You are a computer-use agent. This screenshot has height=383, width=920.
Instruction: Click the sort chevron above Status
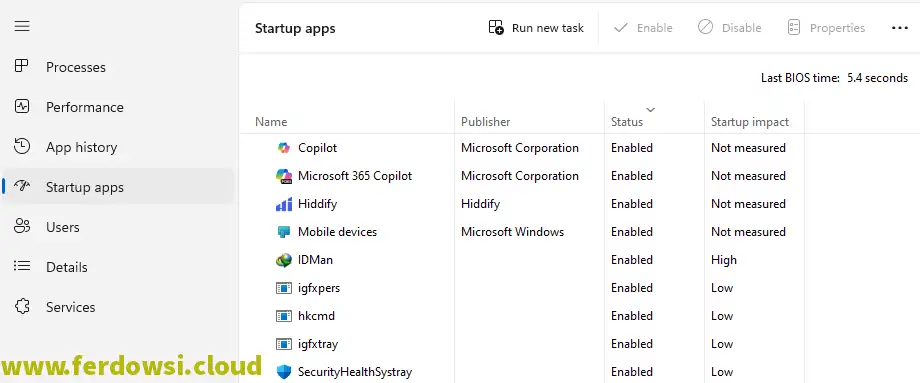(x=650, y=109)
